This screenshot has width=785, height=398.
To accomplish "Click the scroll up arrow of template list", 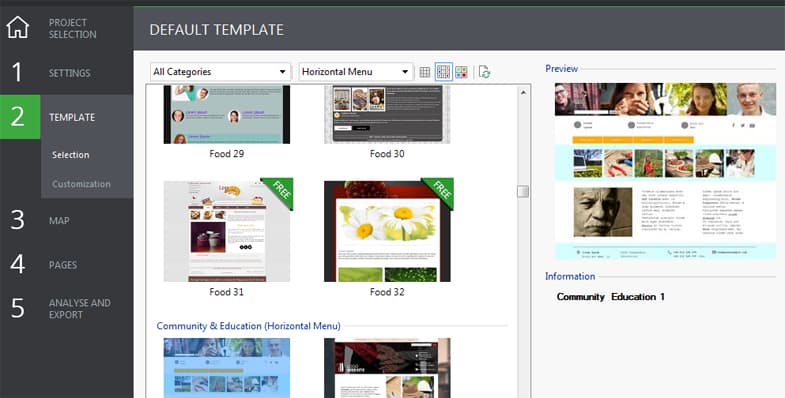I will (523, 93).
